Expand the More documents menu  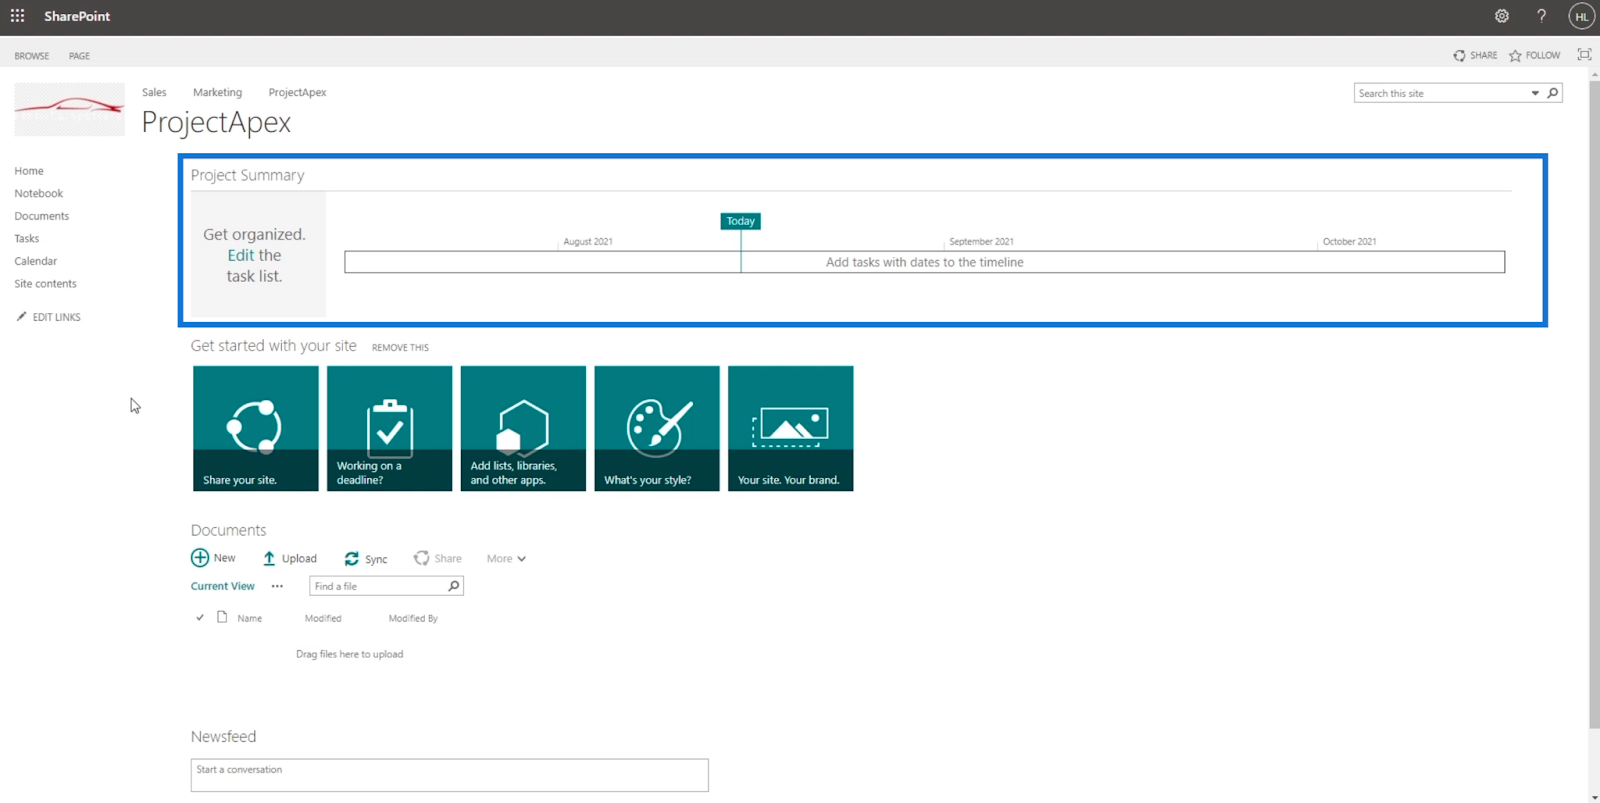(x=506, y=559)
